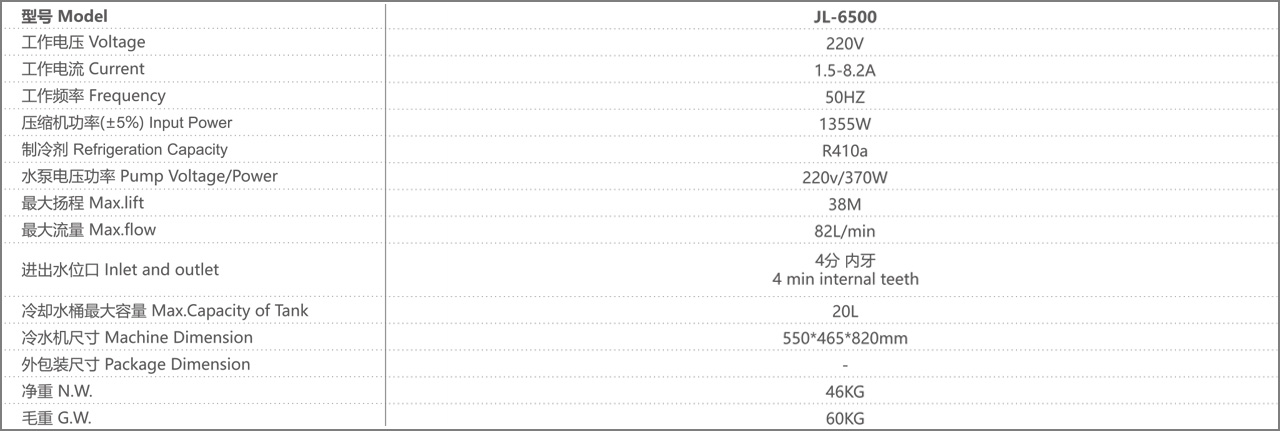Select the 50HZ frequency value
Image resolution: width=1280 pixels, height=431 pixels.
coord(845,97)
